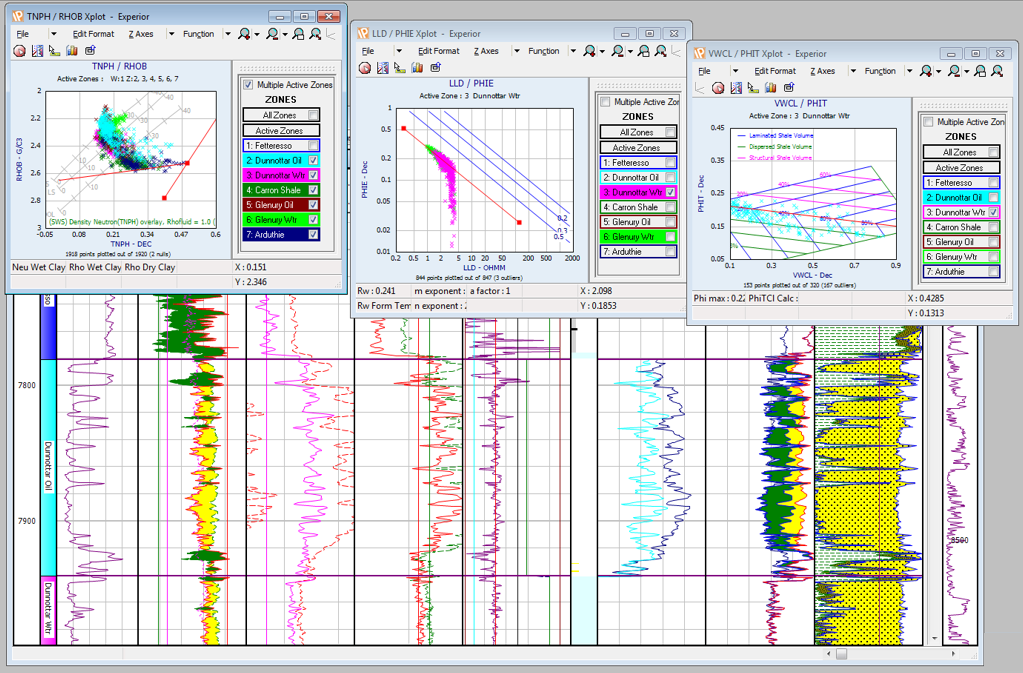This screenshot has width=1023, height=673.
Task: Open File menu in TNPH/RHOB Xplot window
Action: tap(23, 34)
